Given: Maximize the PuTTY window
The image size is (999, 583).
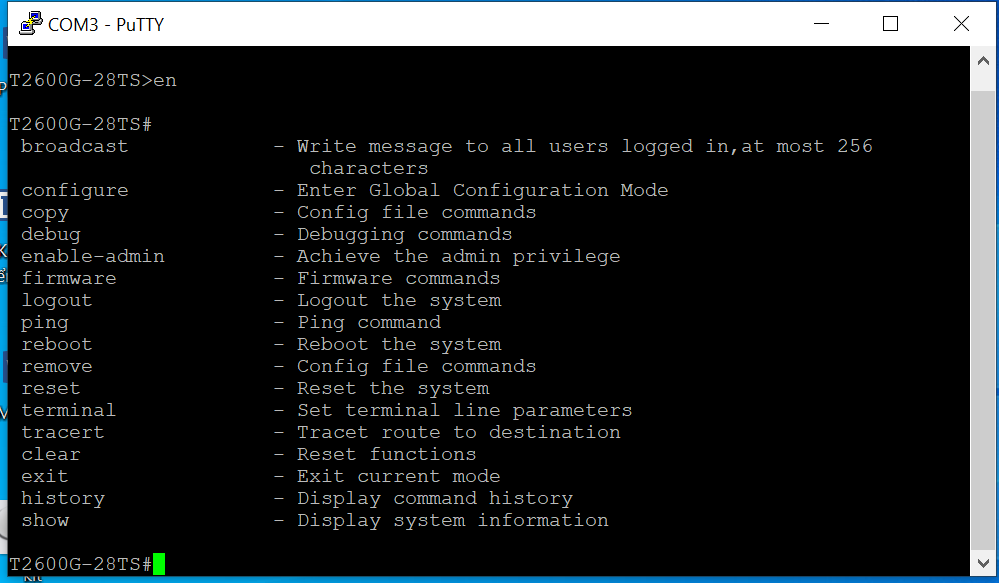Looking at the screenshot, I should [890, 24].
